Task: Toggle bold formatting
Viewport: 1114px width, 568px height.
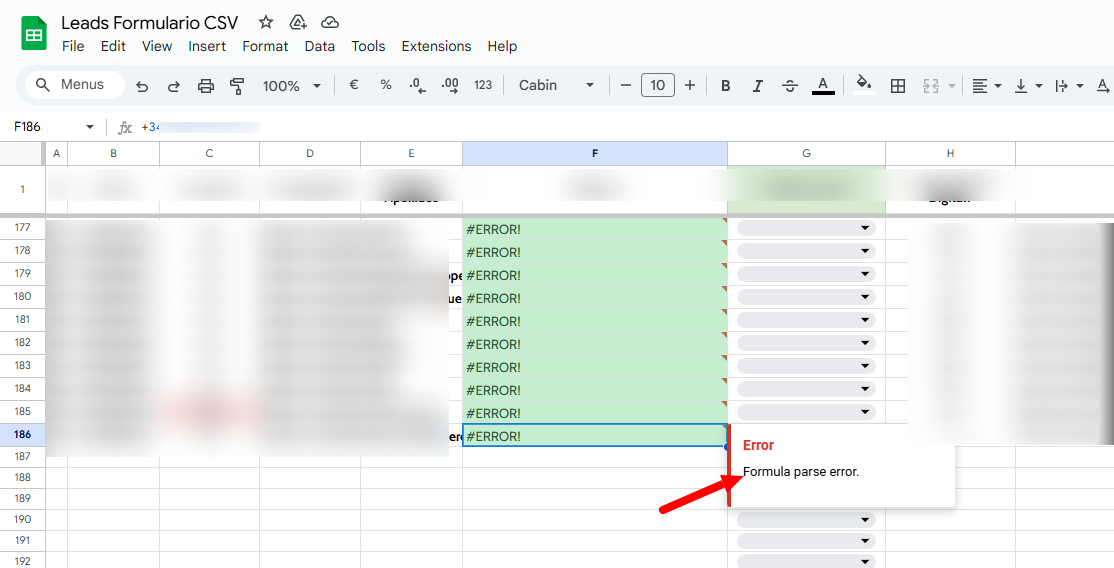Action: 725,86
